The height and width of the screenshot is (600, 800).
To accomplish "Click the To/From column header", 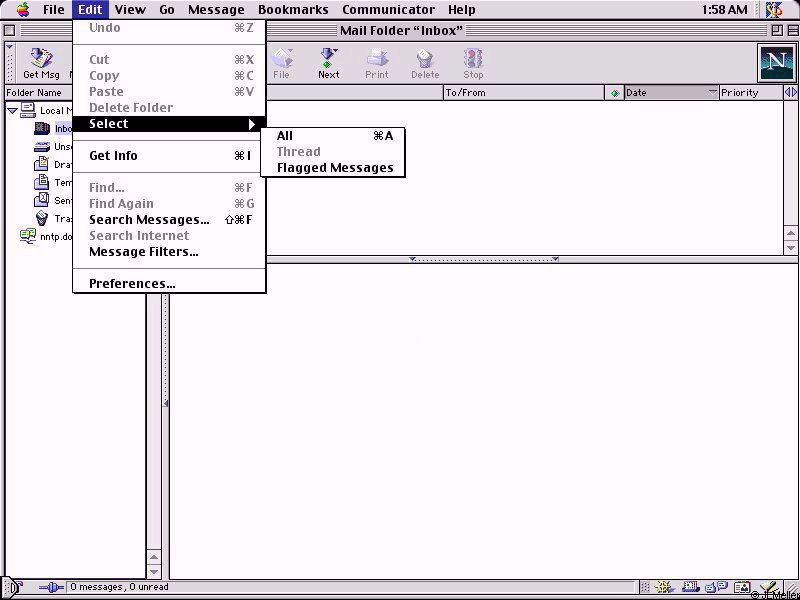I will click(520, 93).
